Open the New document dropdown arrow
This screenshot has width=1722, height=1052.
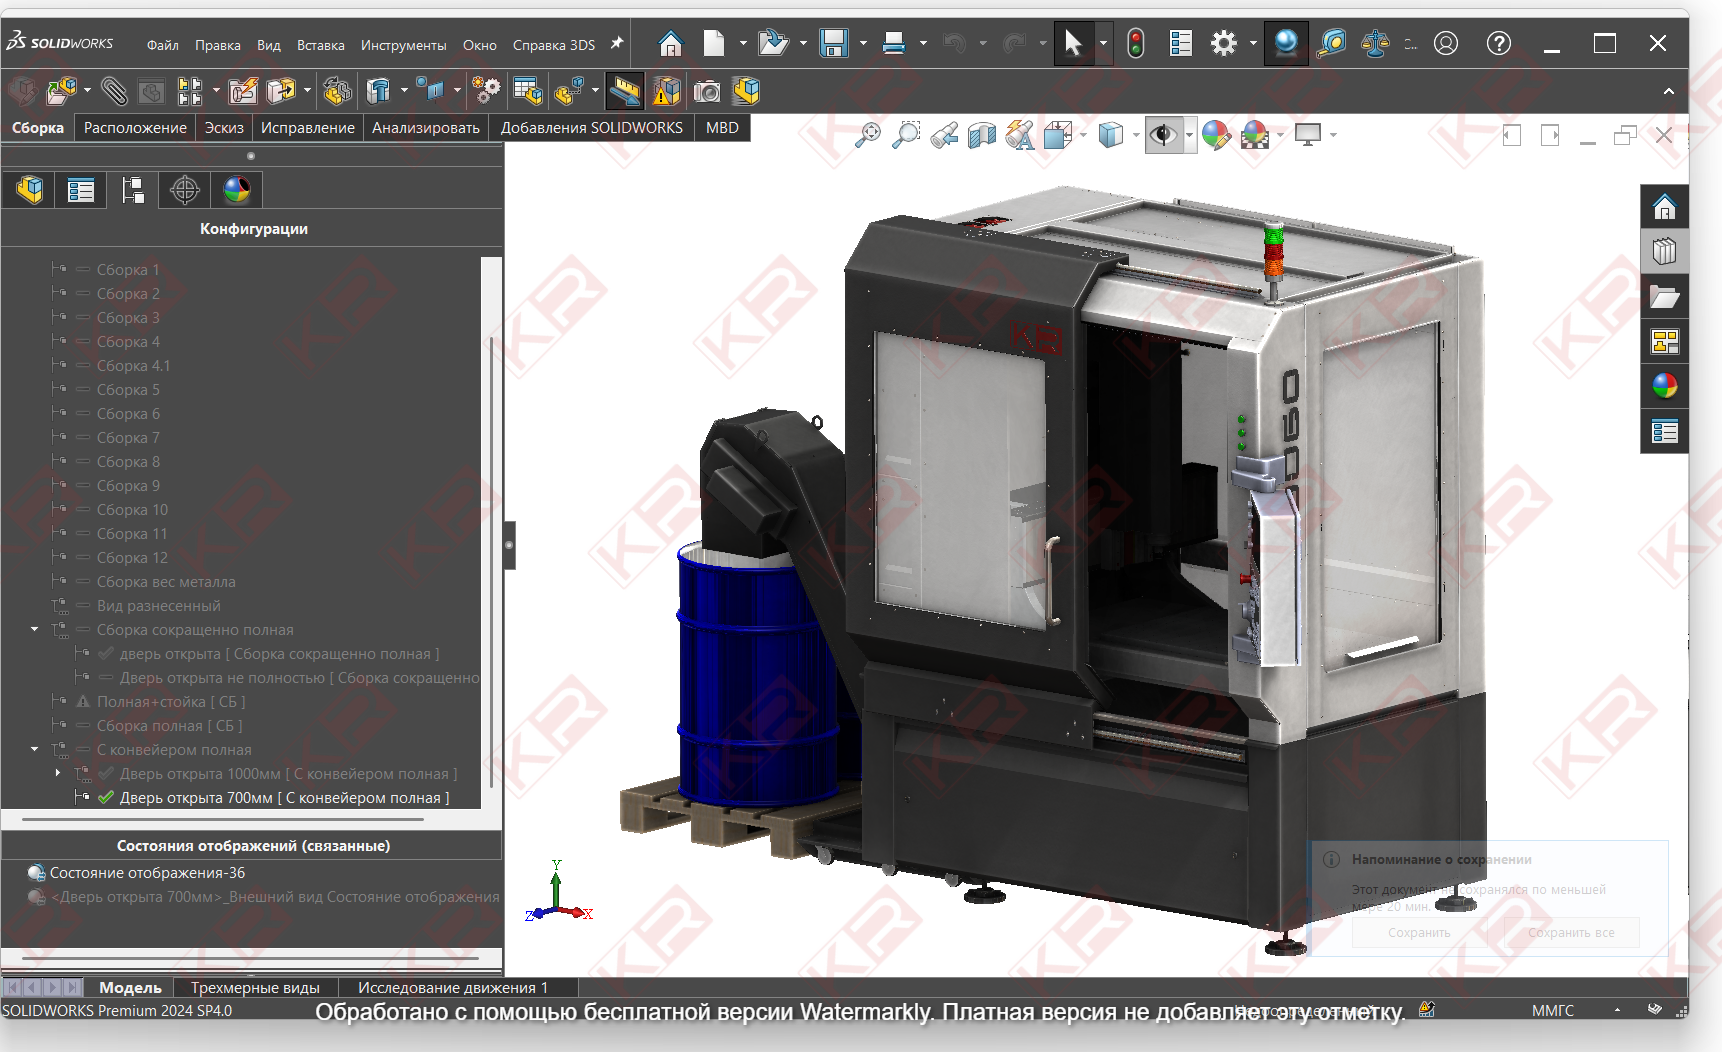click(x=742, y=43)
